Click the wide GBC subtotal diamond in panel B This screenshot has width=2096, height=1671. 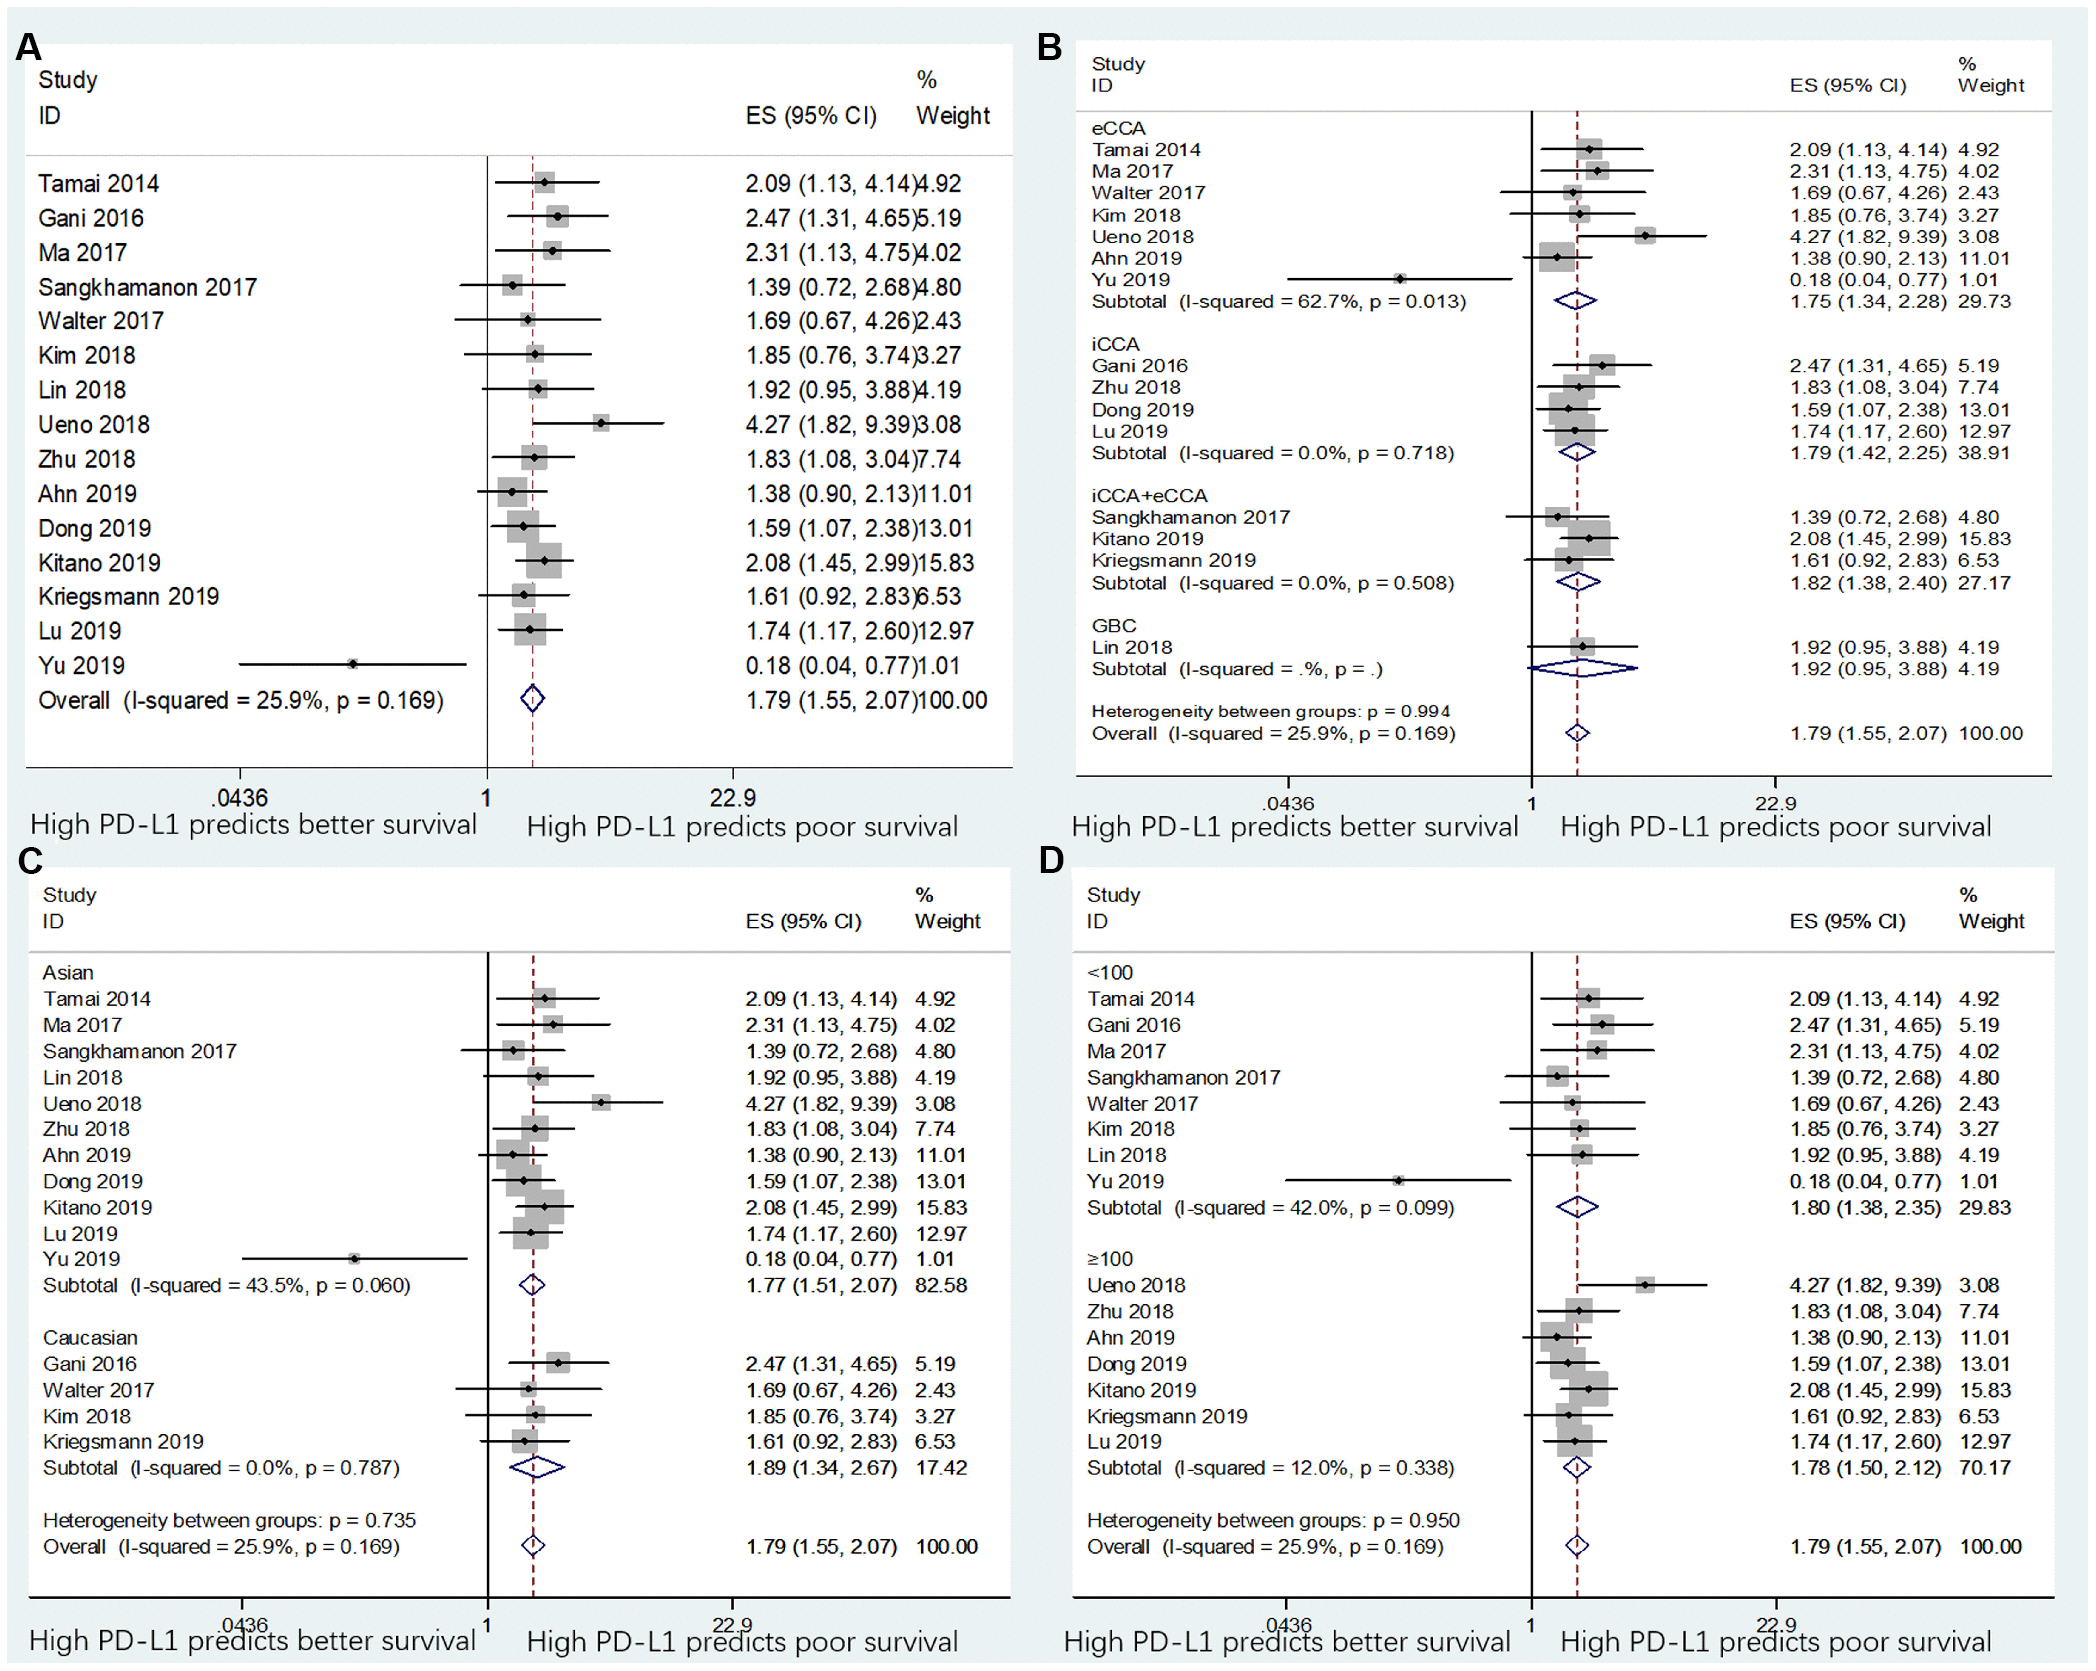1582,668
